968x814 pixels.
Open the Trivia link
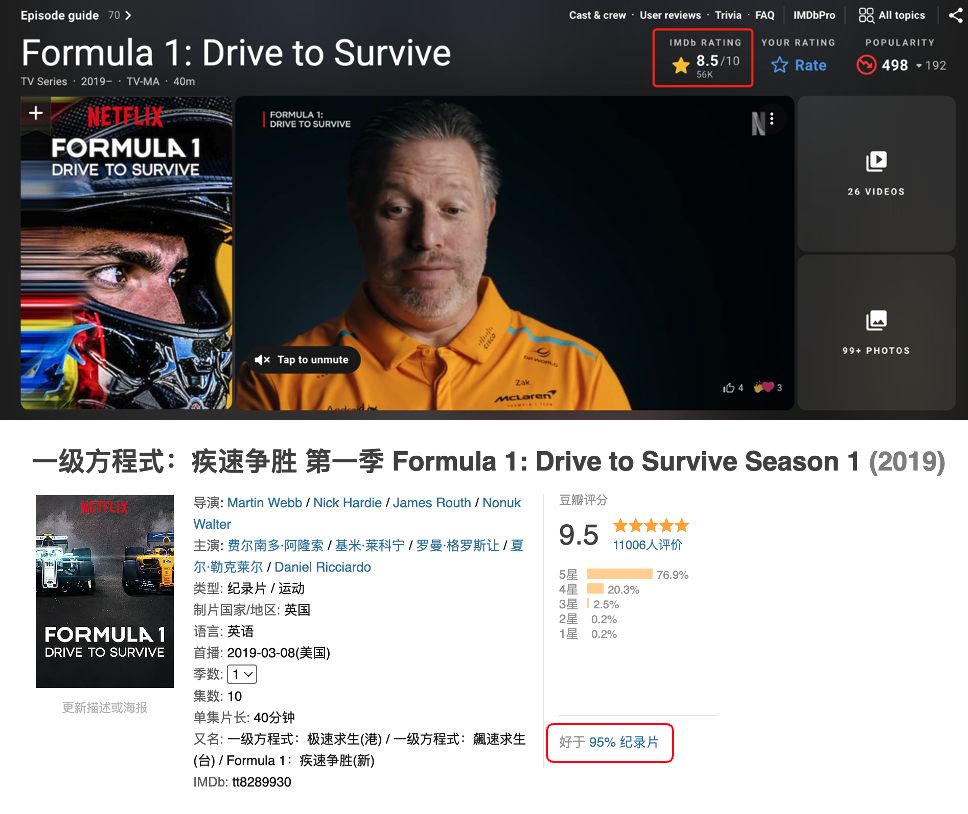click(x=728, y=15)
